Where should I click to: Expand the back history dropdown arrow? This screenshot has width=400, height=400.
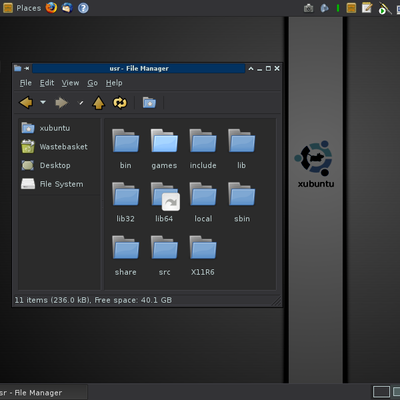[x=43, y=102]
